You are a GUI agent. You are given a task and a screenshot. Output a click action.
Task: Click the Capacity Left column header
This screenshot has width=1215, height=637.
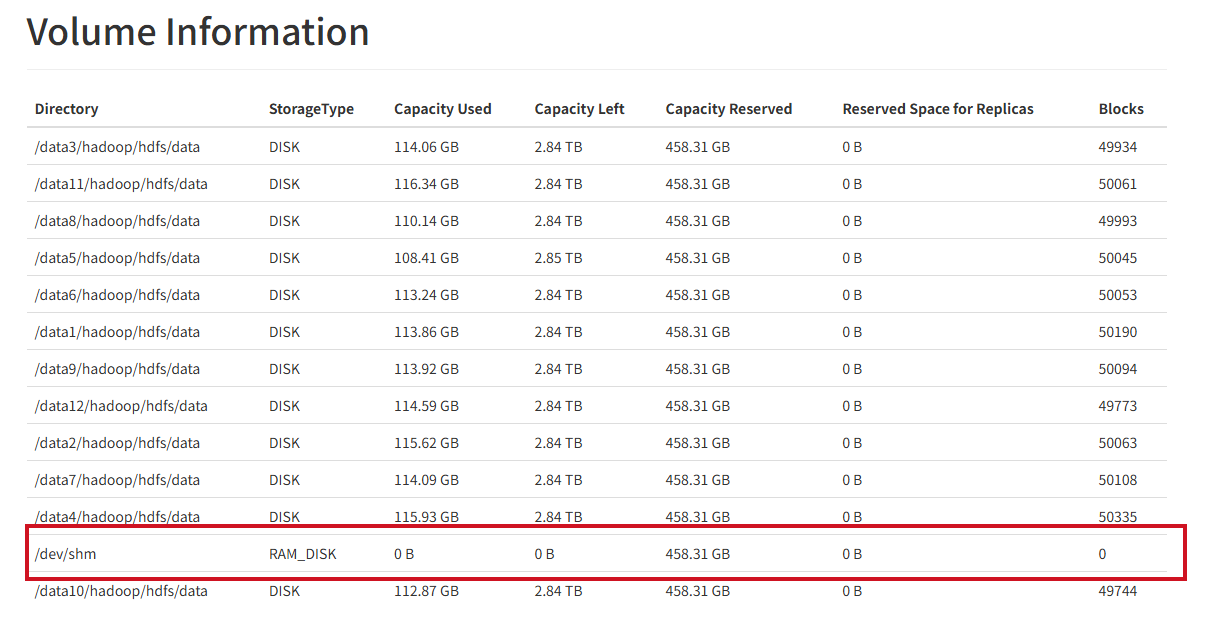pyautogui.click(x=579, y=109)
